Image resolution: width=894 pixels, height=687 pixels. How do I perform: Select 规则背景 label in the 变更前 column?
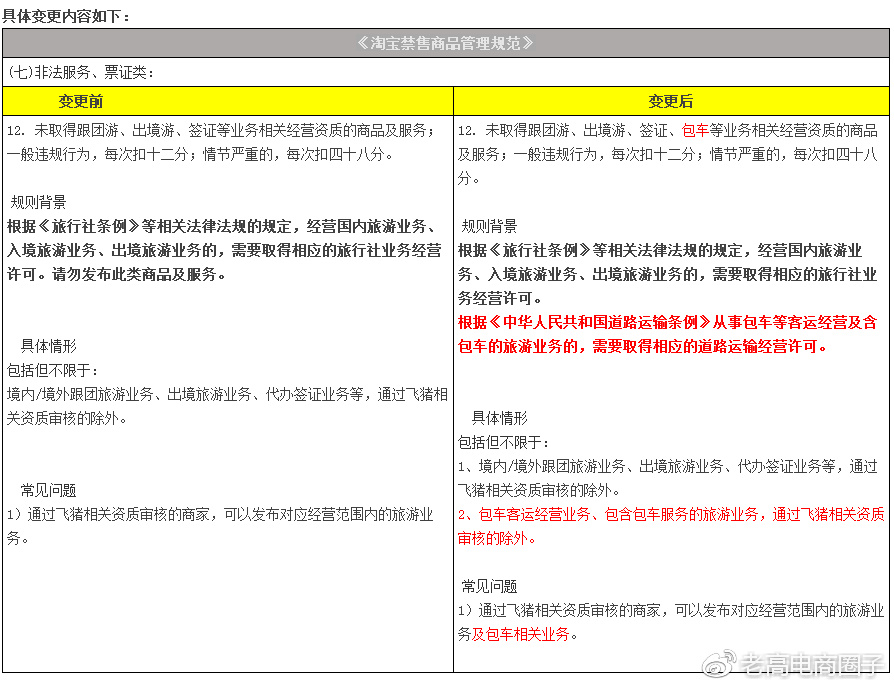[x=38, y=202]
